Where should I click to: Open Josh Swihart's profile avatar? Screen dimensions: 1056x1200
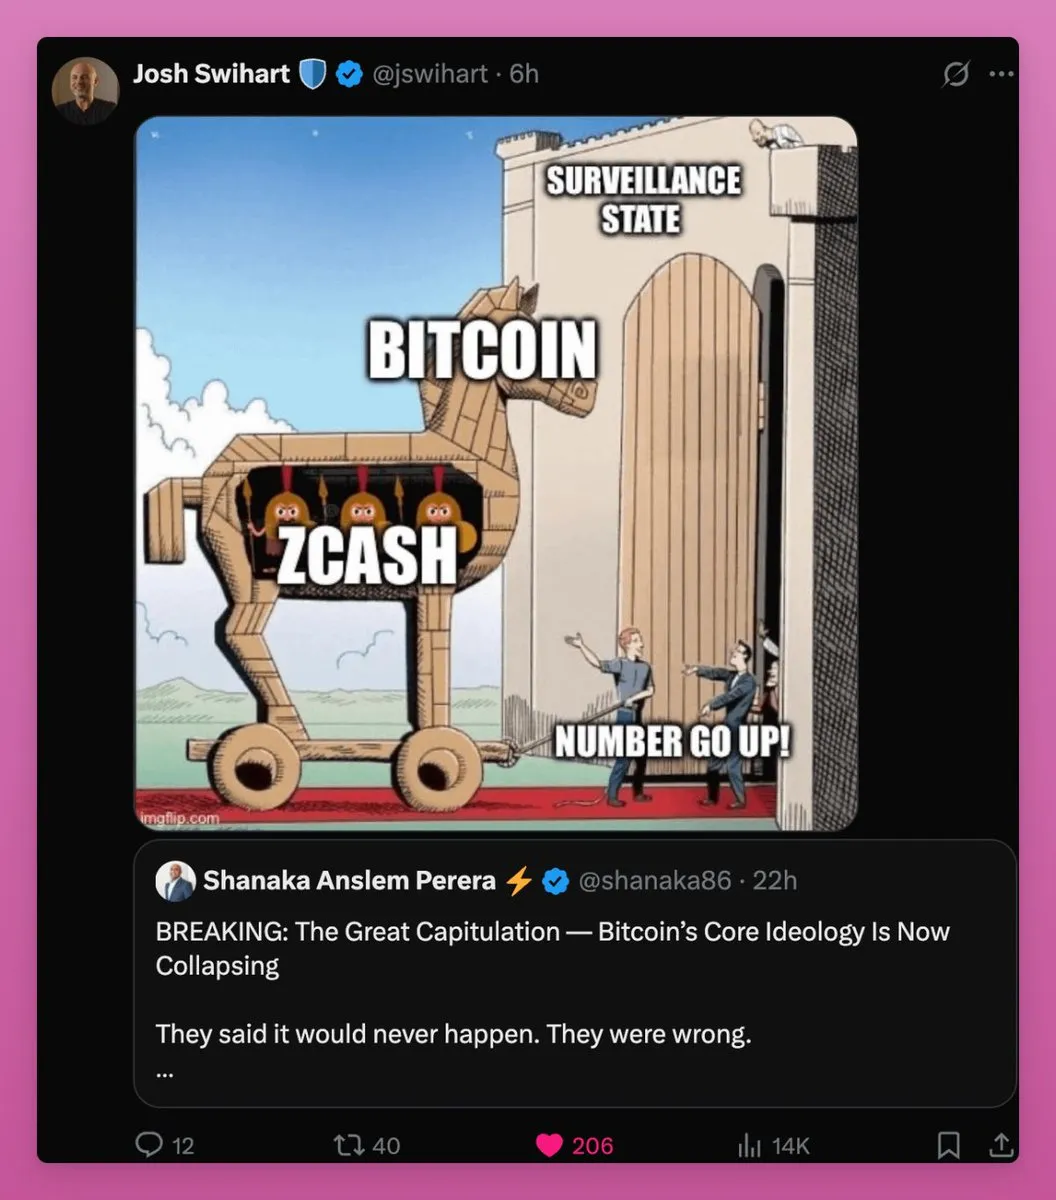click(85, 91)
